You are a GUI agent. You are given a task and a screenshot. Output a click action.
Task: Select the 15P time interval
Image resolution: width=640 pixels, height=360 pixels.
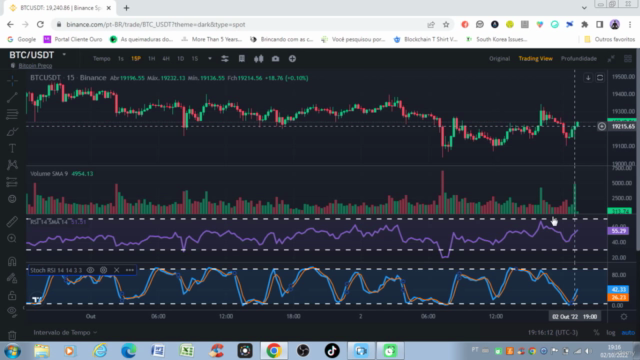click(x=136, y=59)
